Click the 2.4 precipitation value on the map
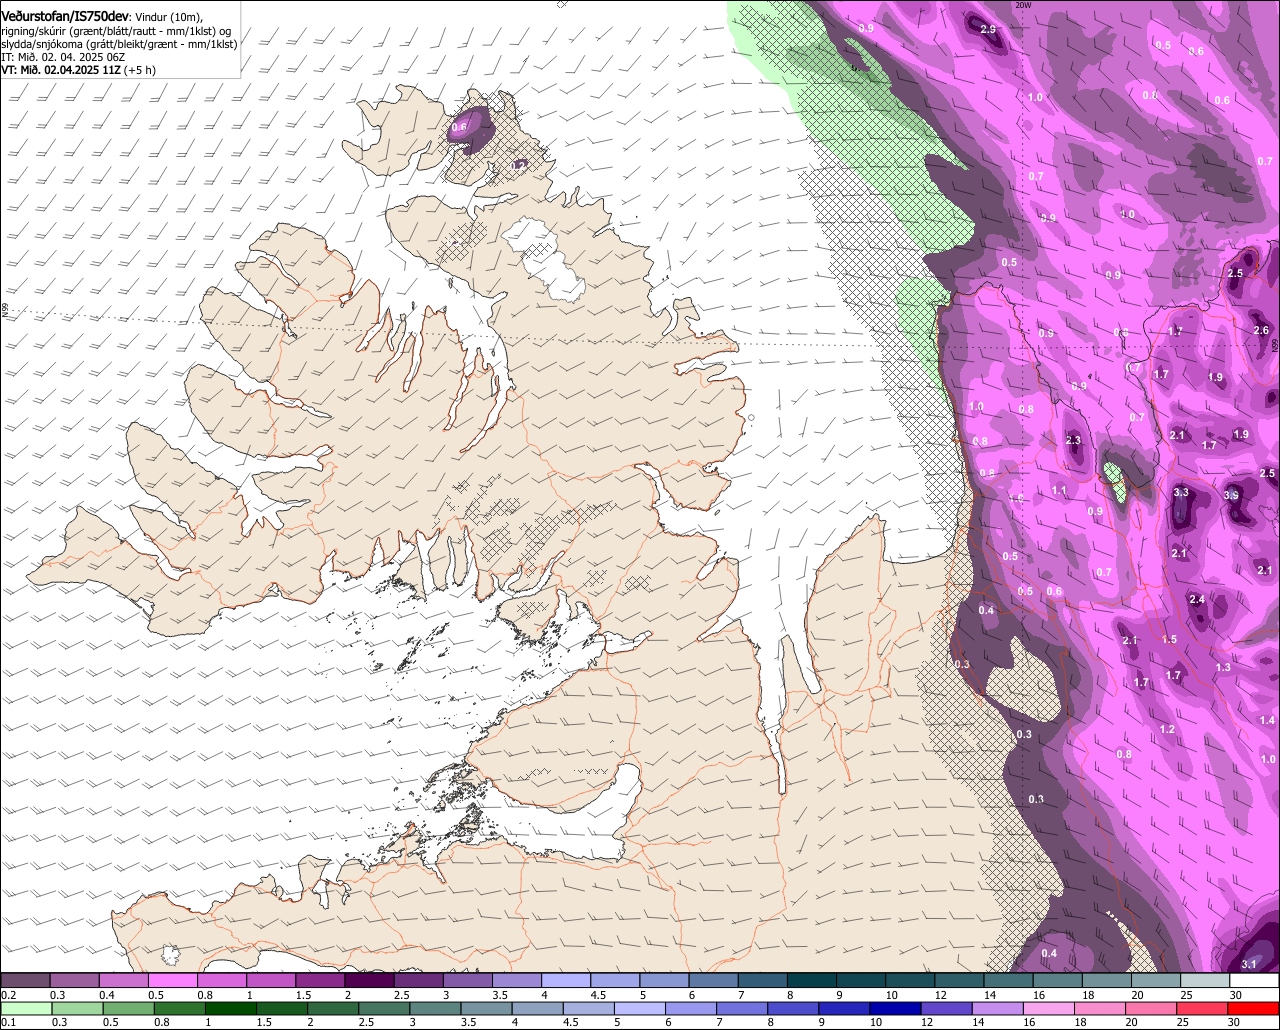This screenshot has height=1030, width=1280. pos(1197,599)
